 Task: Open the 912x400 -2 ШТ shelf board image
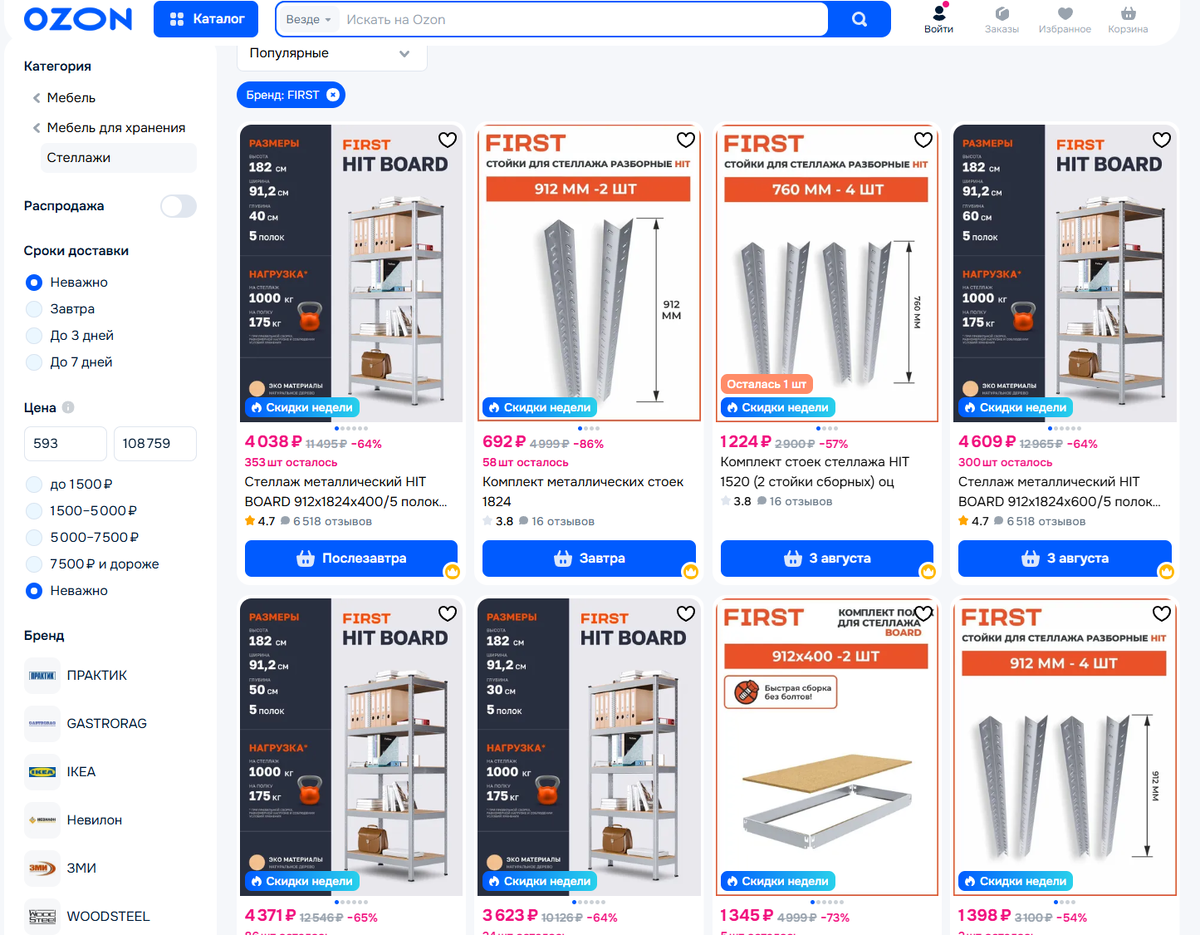827,747
